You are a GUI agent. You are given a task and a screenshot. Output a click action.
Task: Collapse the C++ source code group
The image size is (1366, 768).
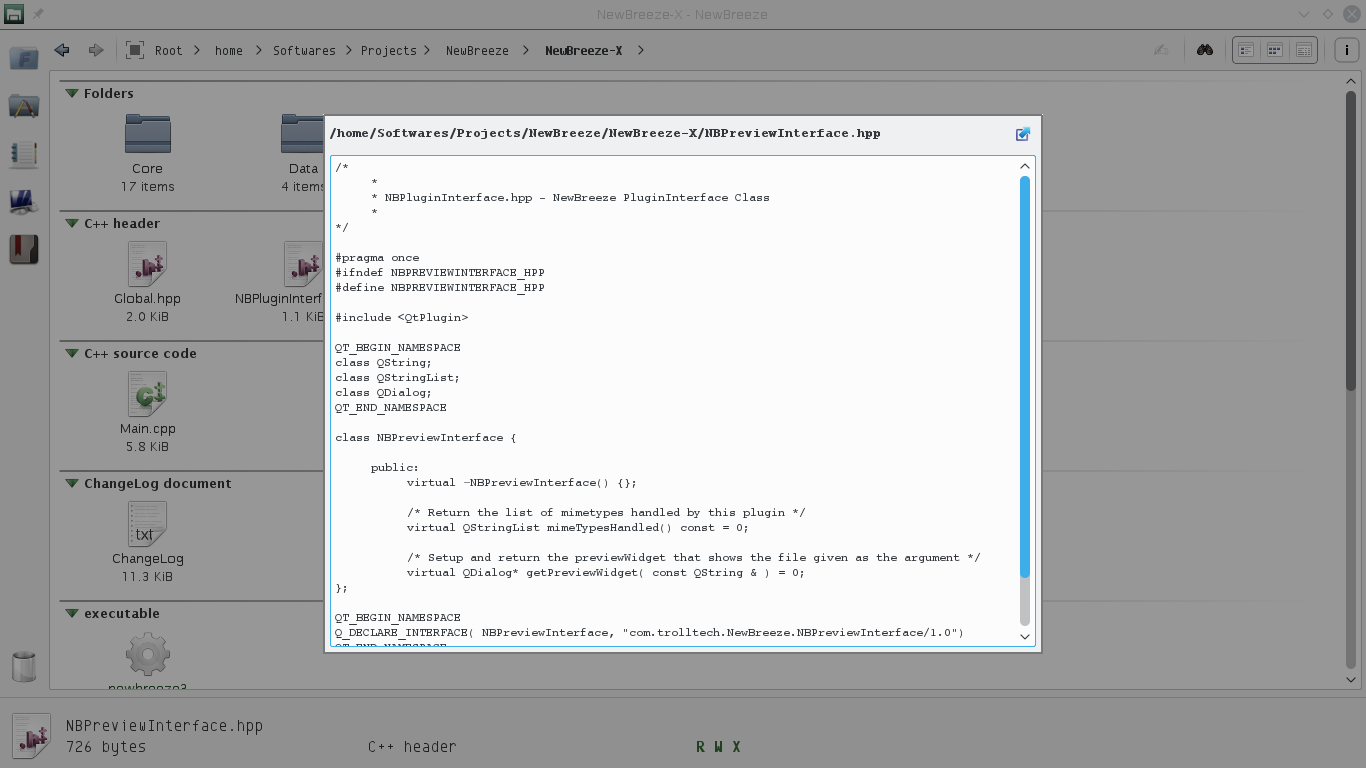tap(72, 353)
